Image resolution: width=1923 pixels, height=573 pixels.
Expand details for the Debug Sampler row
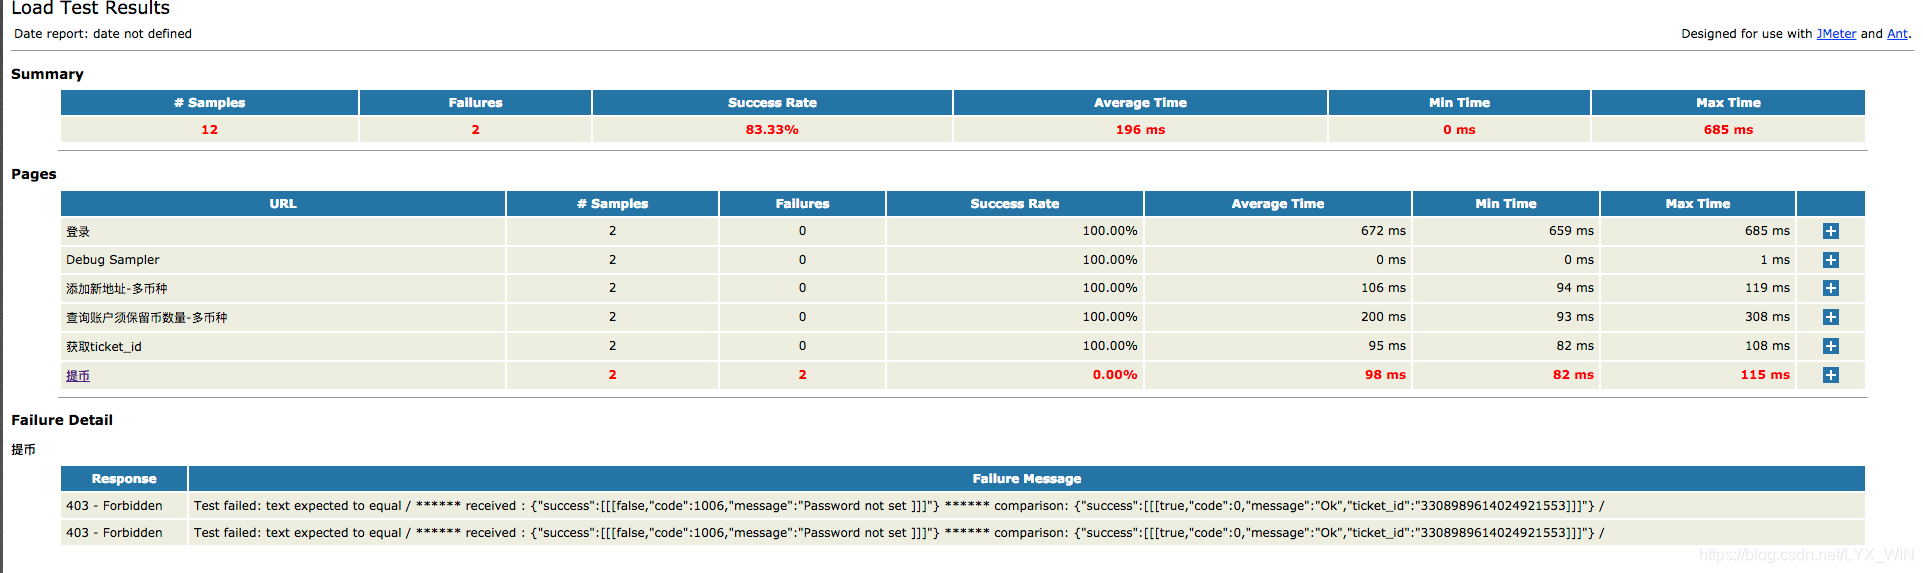[1830, 260]
